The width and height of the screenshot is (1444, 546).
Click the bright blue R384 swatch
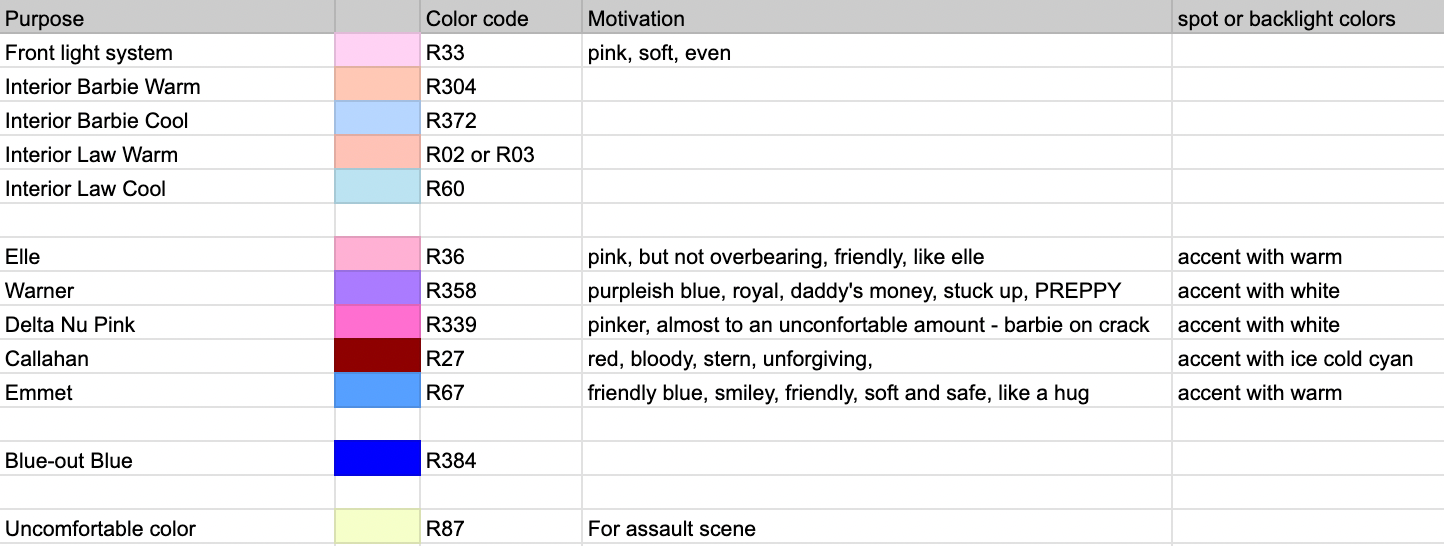[x=377, y=460]
